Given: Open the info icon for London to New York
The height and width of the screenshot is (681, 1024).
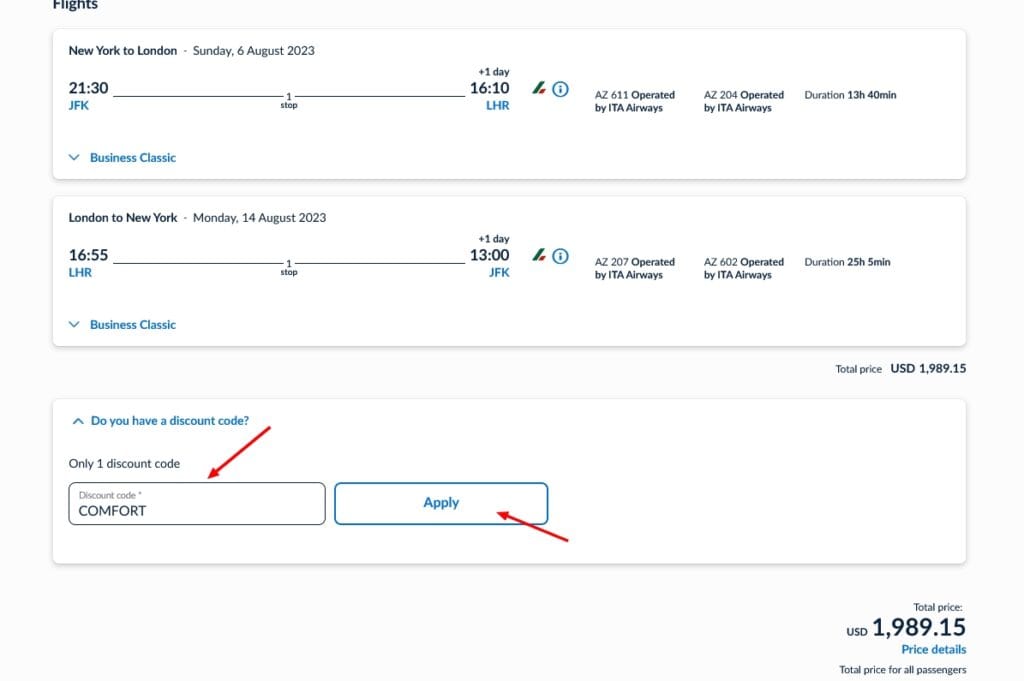Looking at the screenshot, I should point(560,256).
